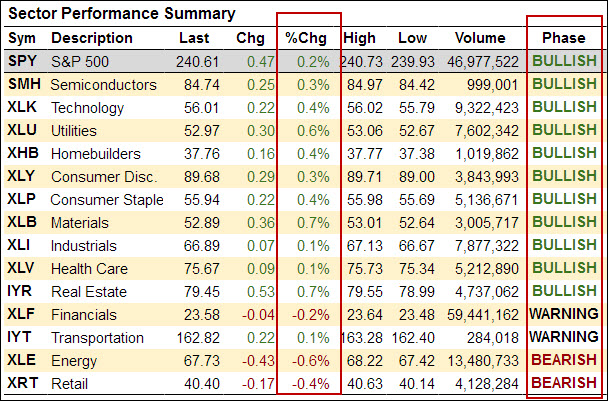Select the XLU symbol cell
Viewport: 608px width, 401px height.
(x=22, y=130)
